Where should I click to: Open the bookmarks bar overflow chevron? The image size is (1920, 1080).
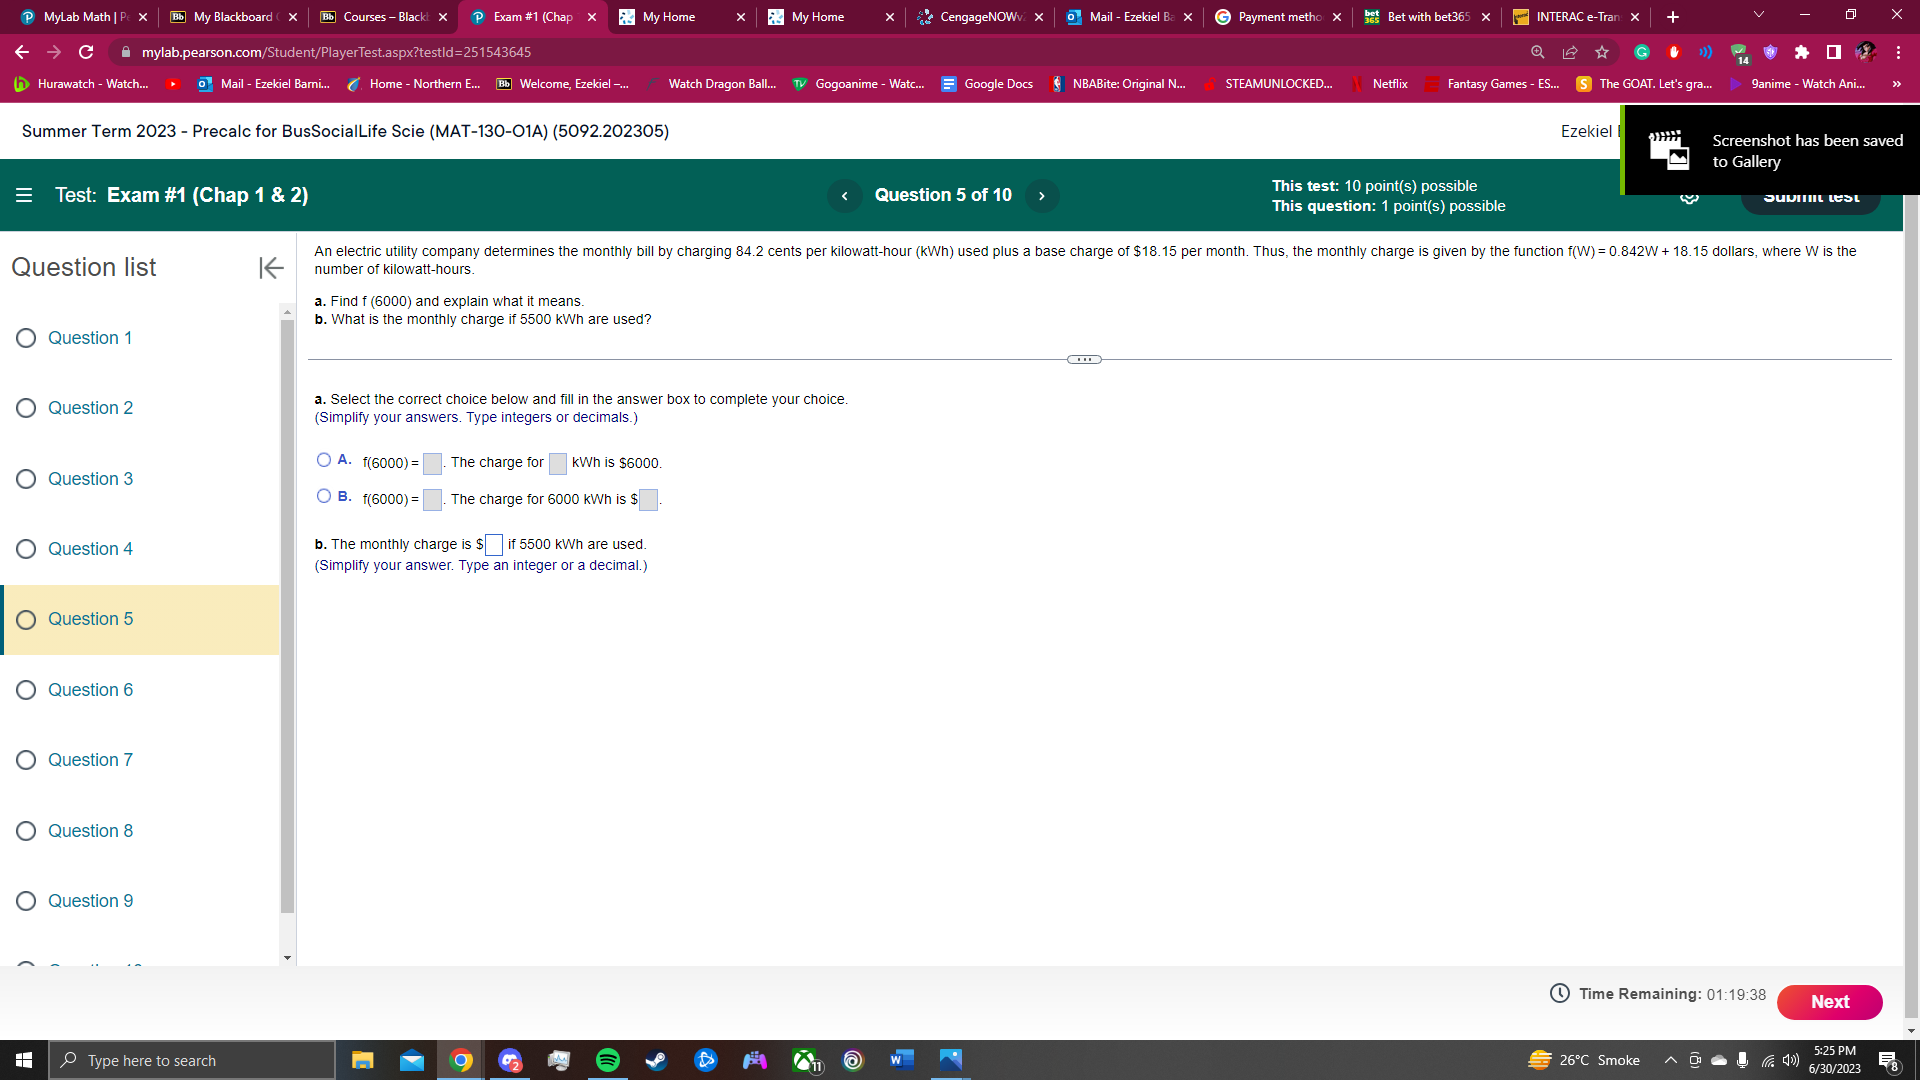click(x=1897, y=84)
